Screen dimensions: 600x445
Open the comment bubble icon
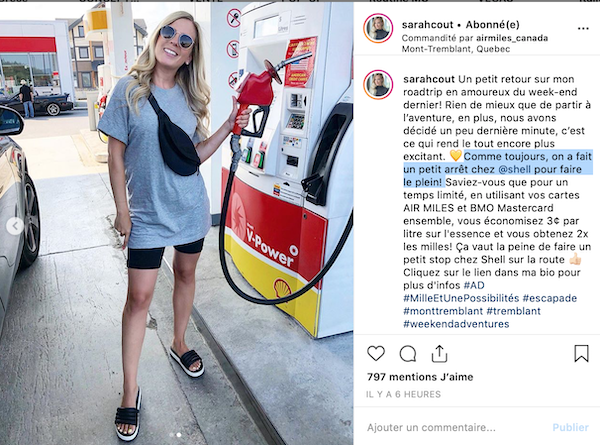tap(408, 354)
